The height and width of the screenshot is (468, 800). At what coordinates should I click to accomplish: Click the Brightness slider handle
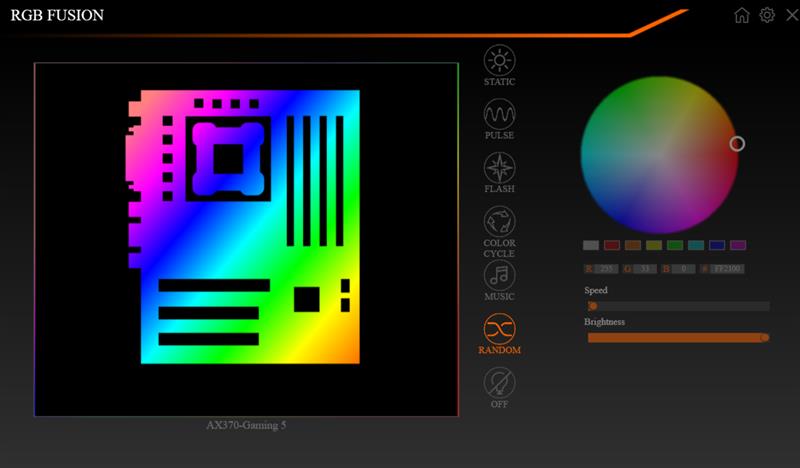[764, 338]
